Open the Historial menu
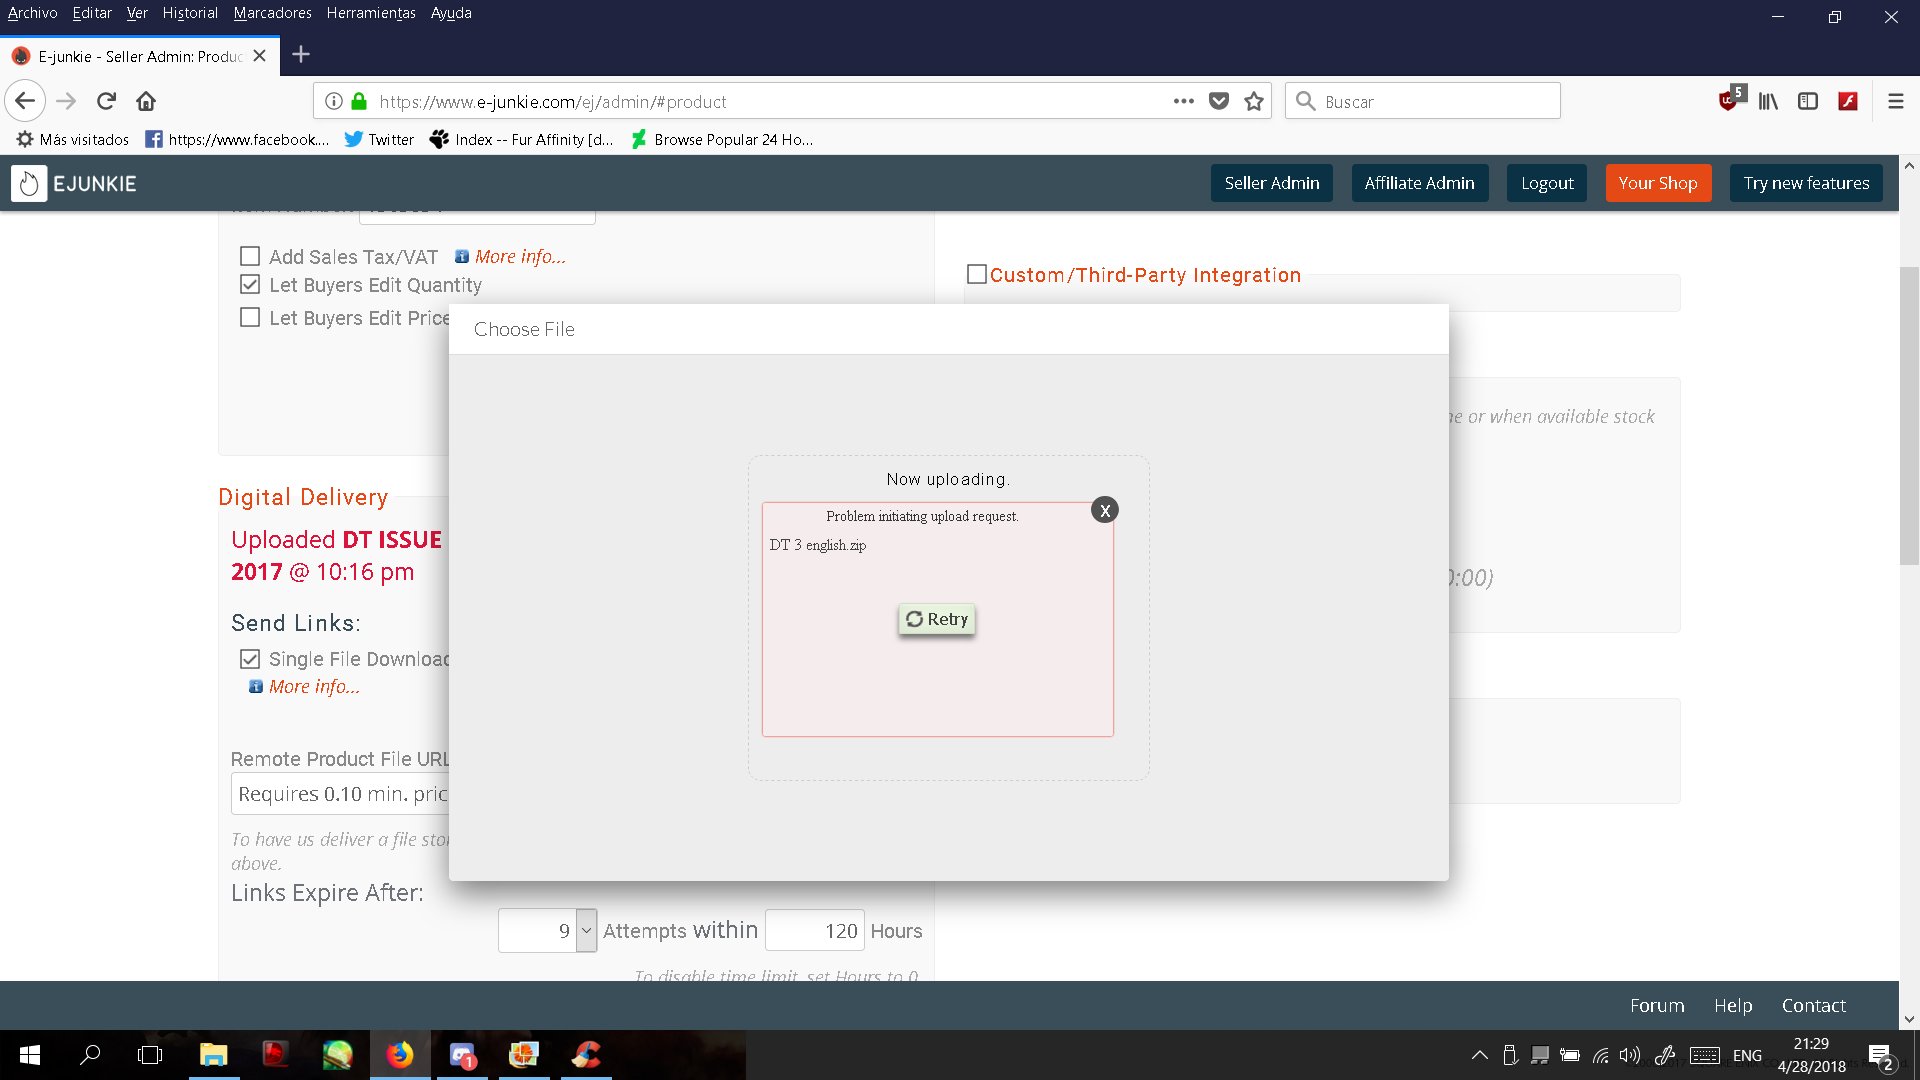Screen dimensions: 1920x1080 click(190, 13)
